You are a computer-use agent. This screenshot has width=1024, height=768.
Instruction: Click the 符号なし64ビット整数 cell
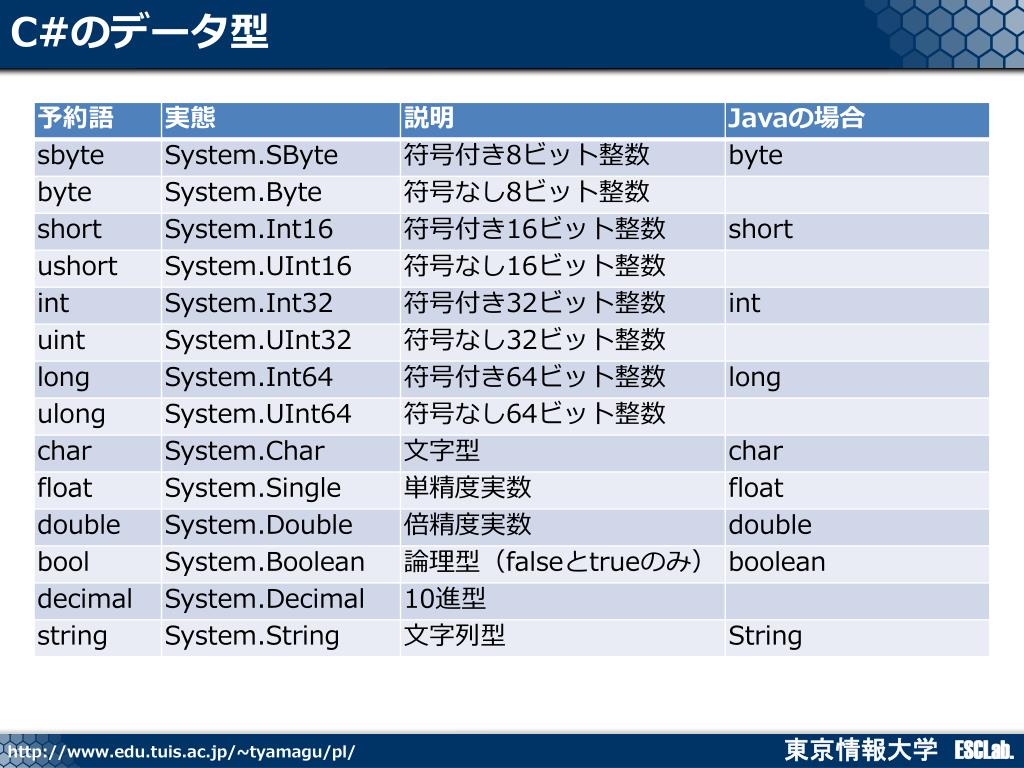coord(562,415)
